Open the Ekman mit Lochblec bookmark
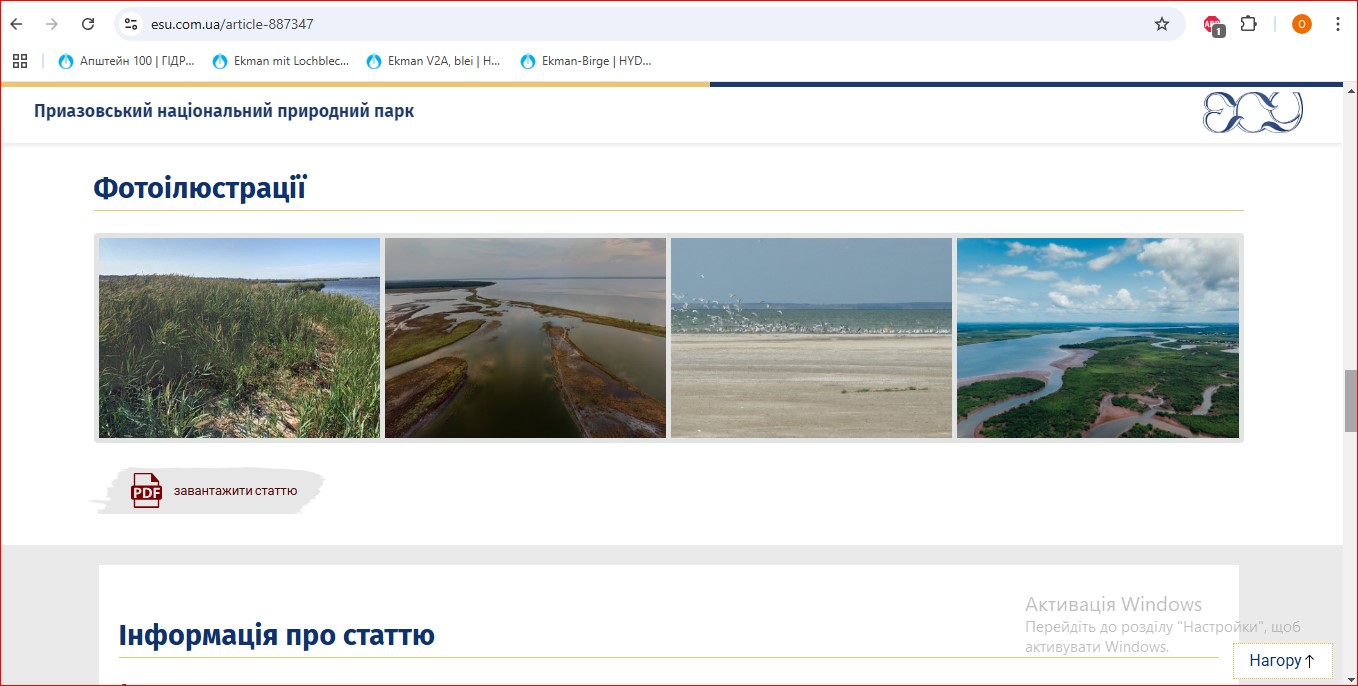Viewport: 1358px width, 686px height. (281, 61)
